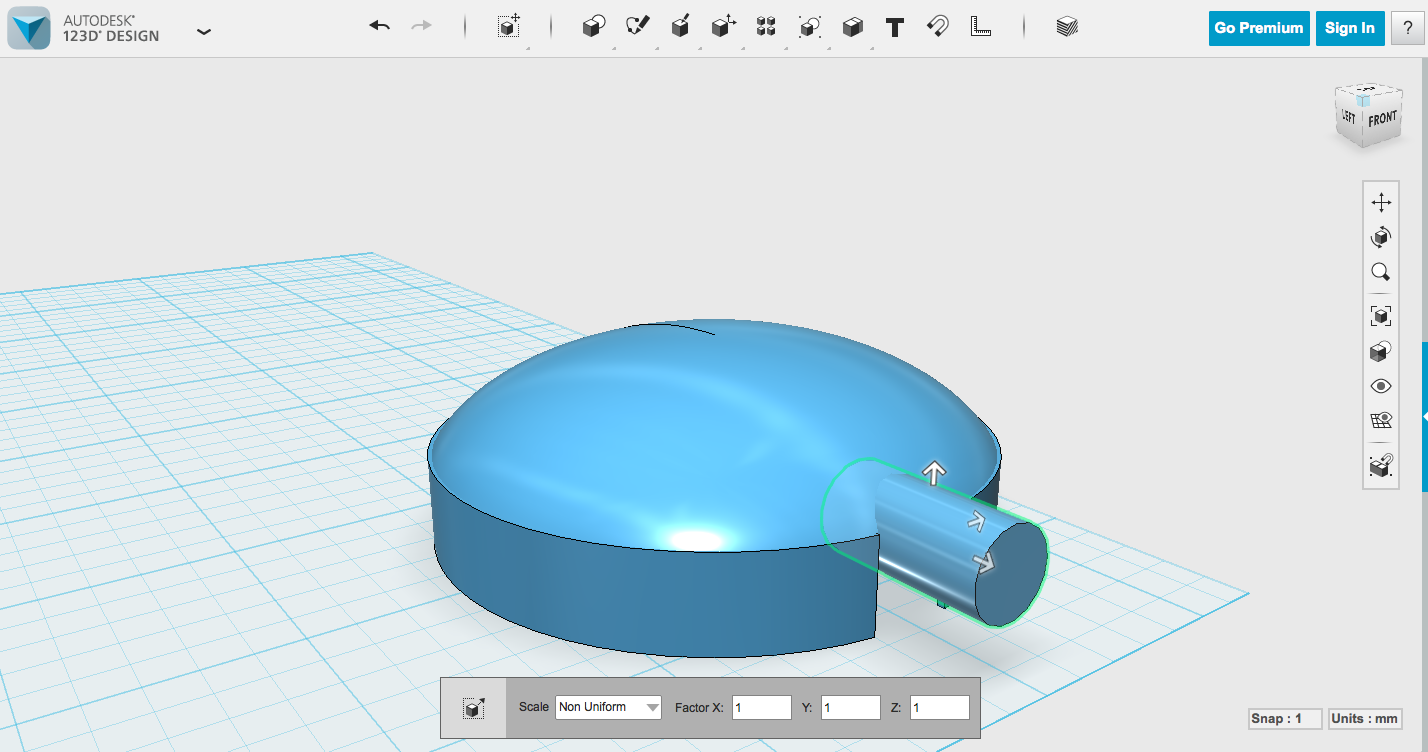
Task: Click FRONT on the view cube
Action: point(1385,115)
